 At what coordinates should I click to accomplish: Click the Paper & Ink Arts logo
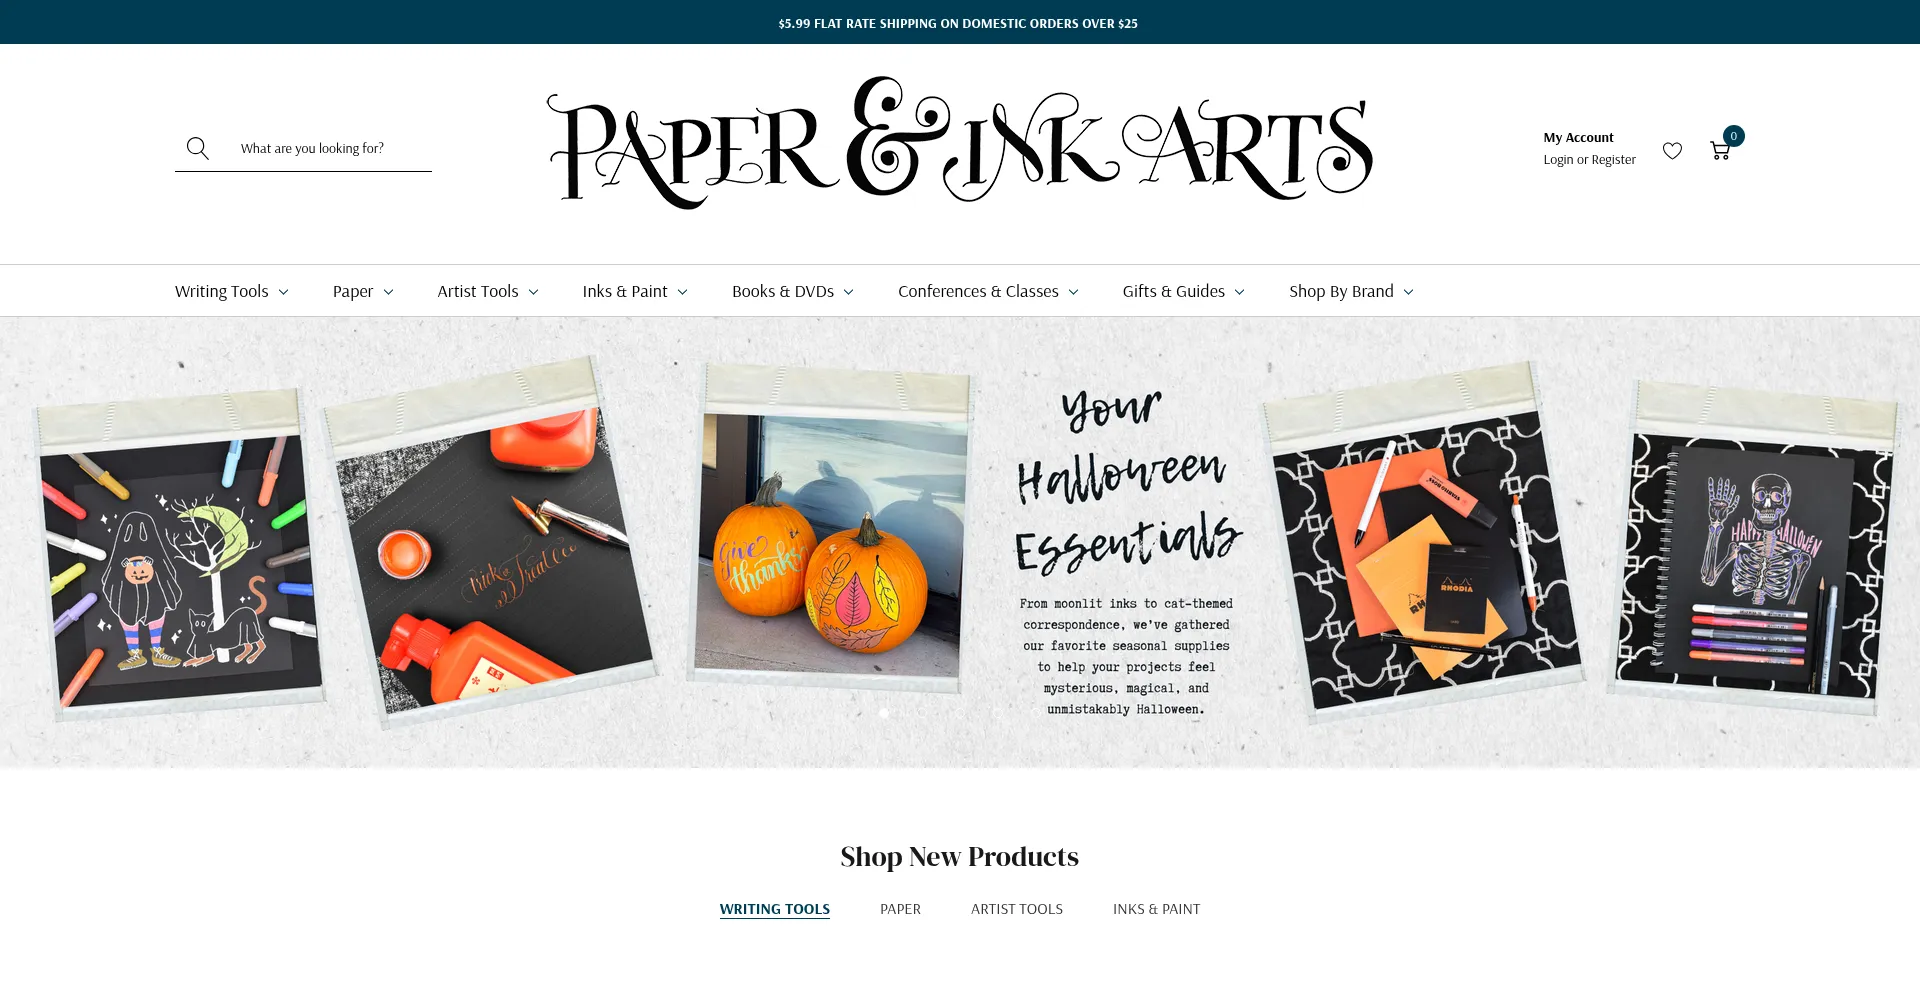point(960,143)
